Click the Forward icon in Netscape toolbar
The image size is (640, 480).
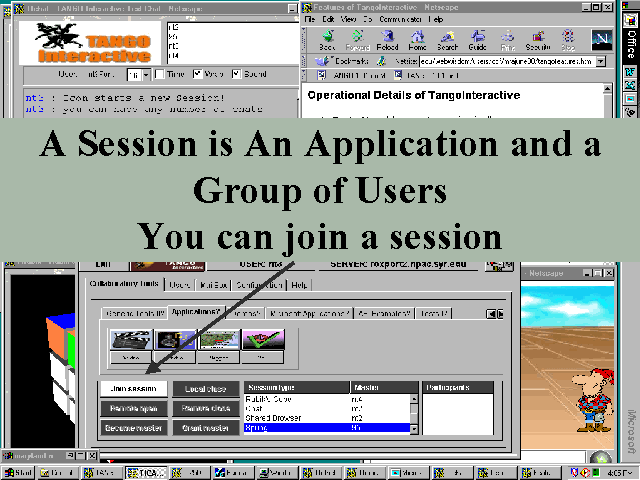click(358, 40)
